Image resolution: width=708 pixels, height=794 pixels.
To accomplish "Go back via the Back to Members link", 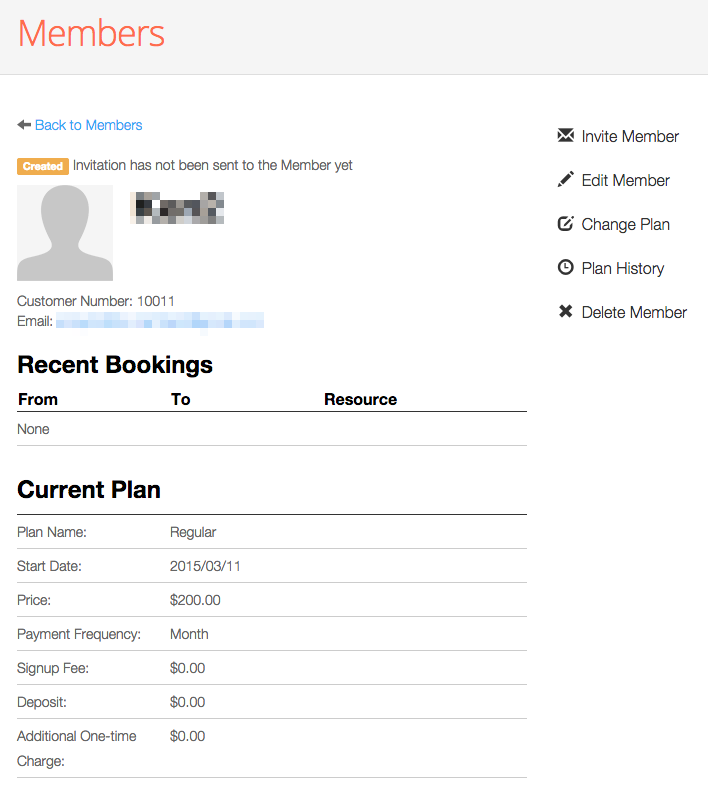I will tap(88, 125).
